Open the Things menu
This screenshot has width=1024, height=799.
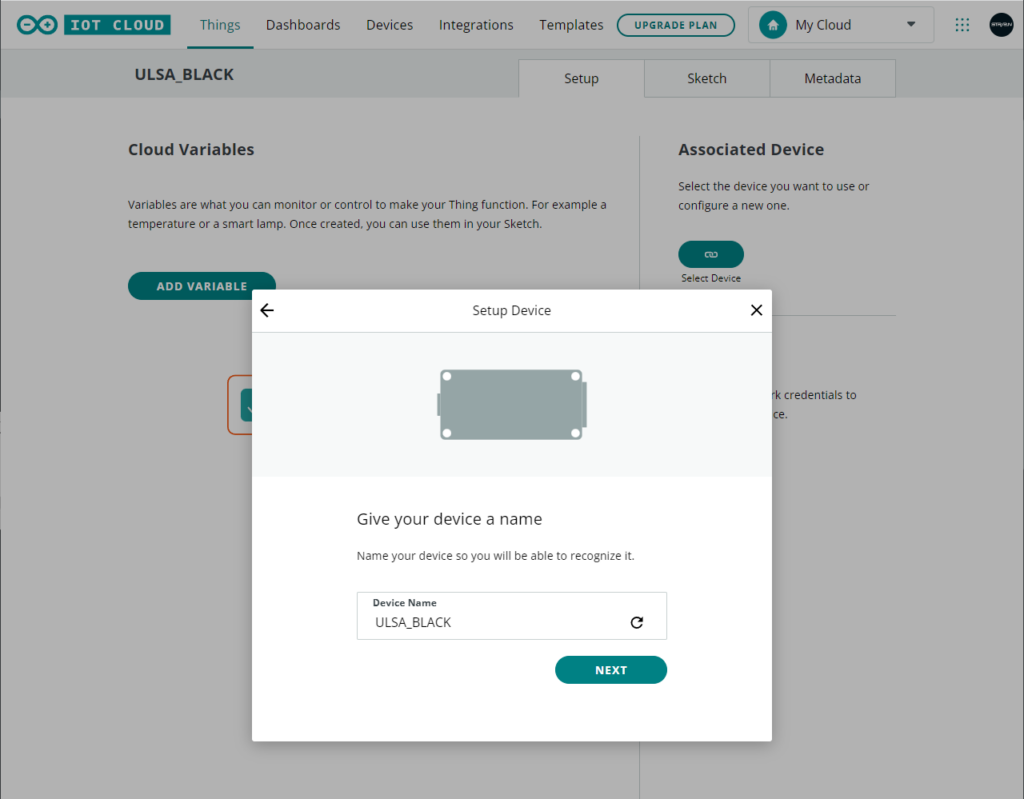219,25
